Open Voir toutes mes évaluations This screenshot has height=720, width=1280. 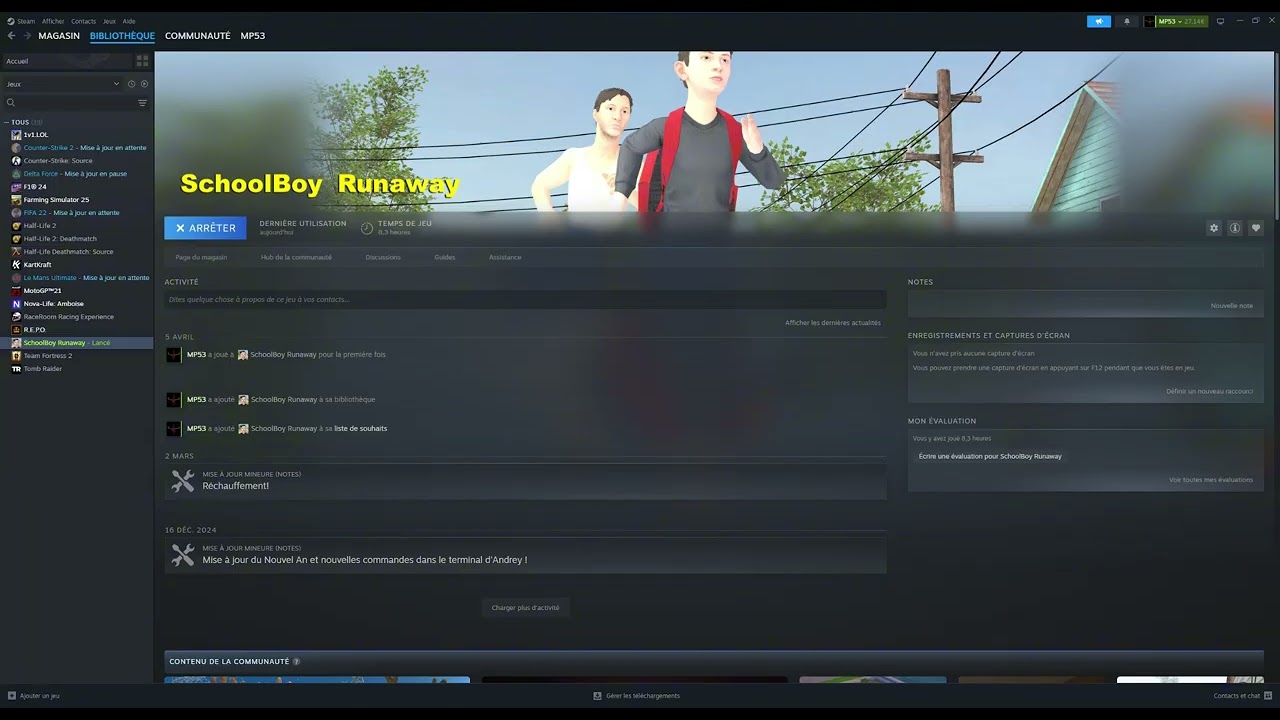pos(1211,480)
